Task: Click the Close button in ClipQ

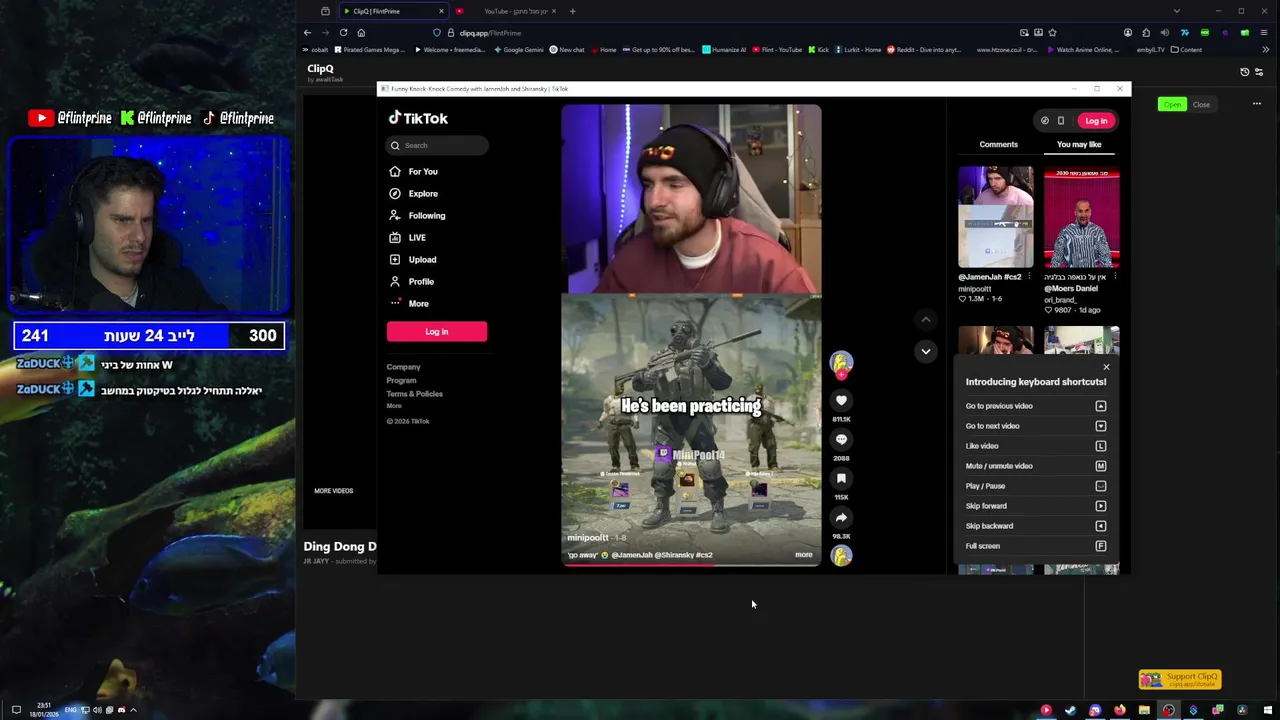Action: [1201, 104]
